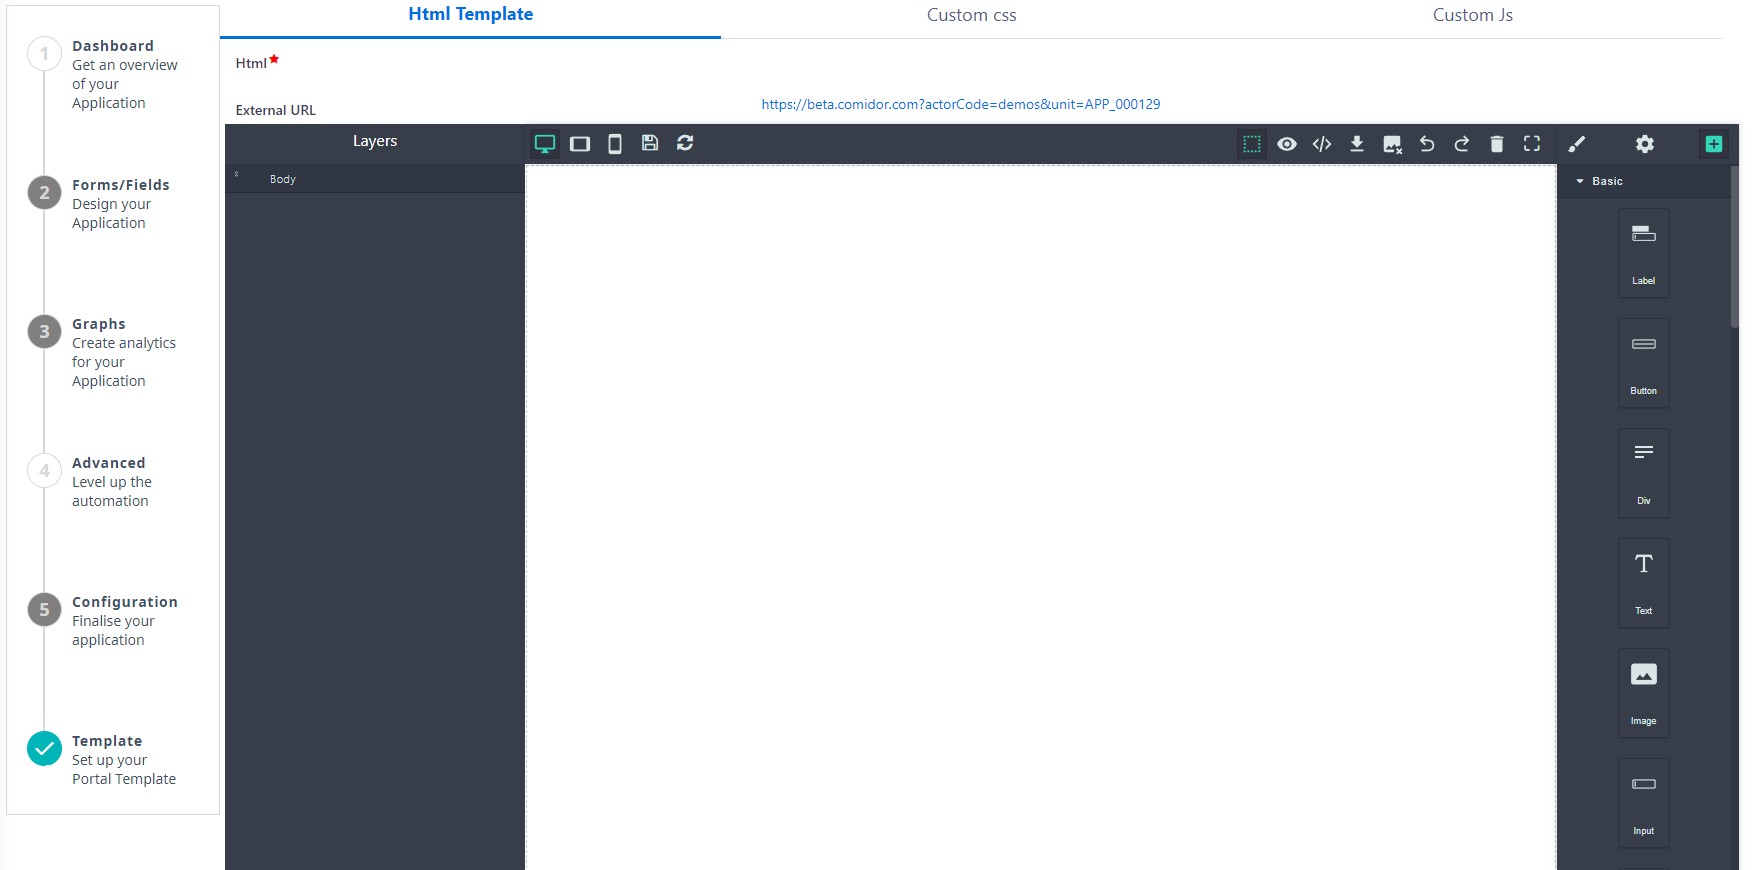The height and width of the screenshot is (870, 1759).
Task: Open the external URL link
Action: tap(961, 104)
